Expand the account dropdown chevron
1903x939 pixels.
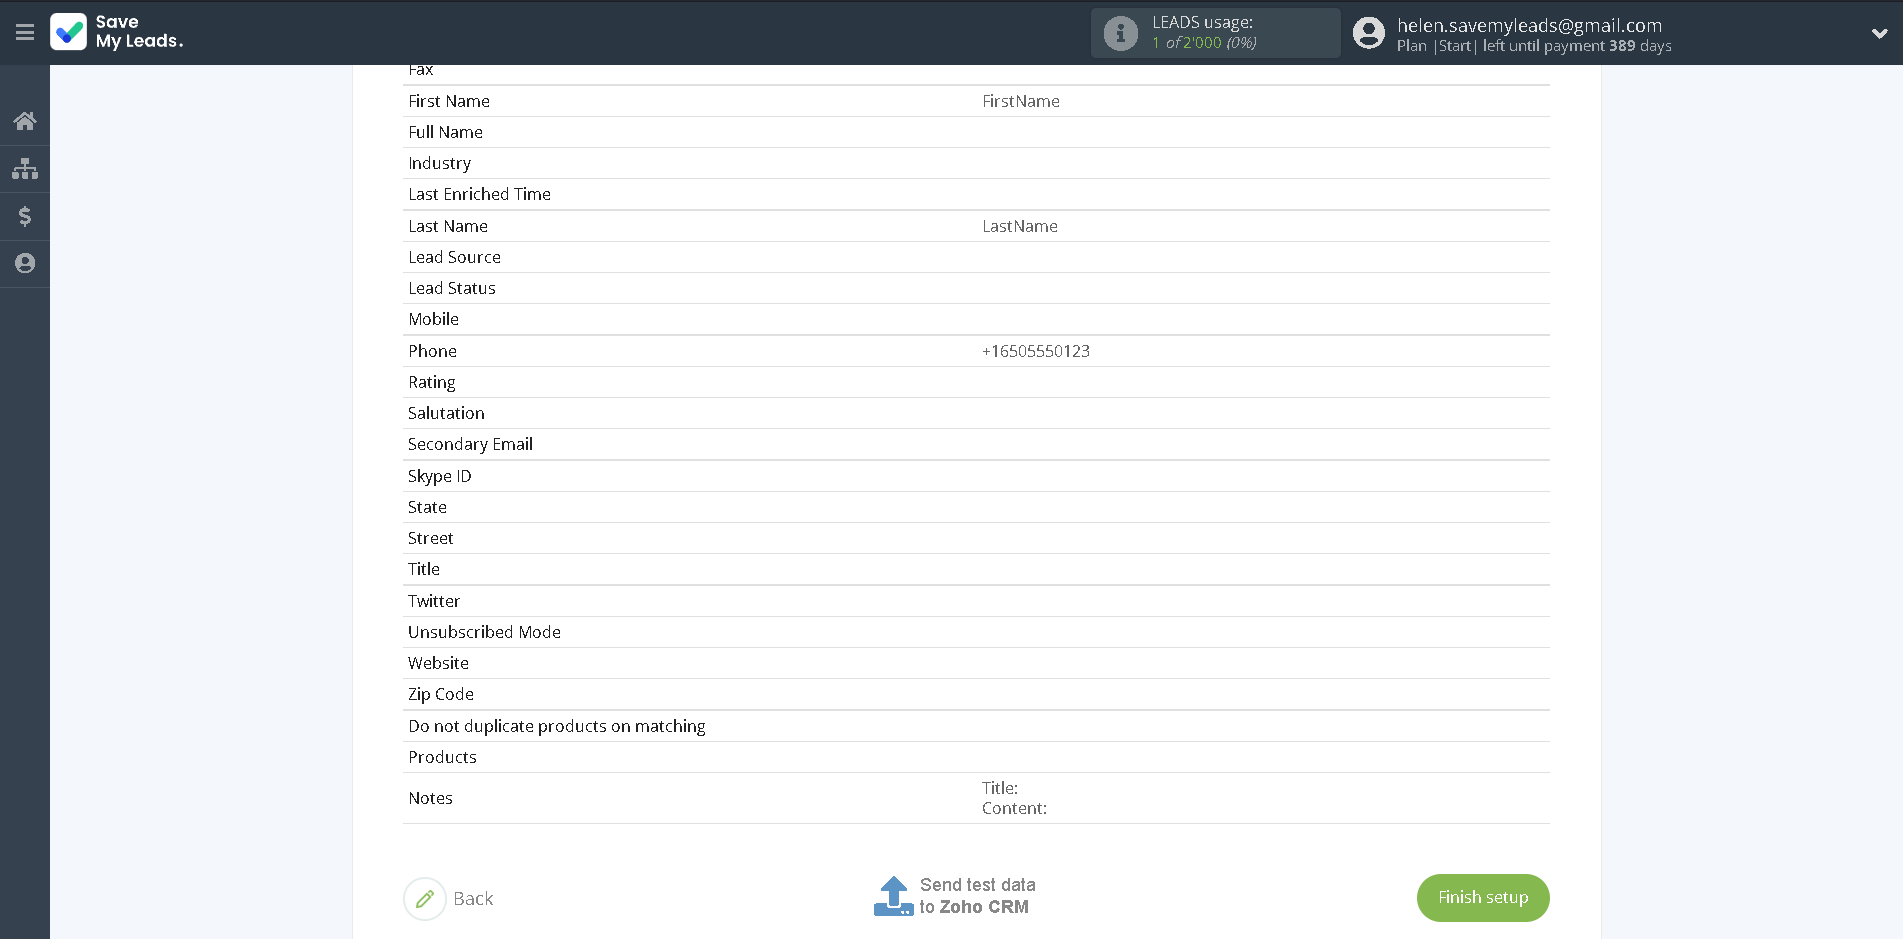1879,33
